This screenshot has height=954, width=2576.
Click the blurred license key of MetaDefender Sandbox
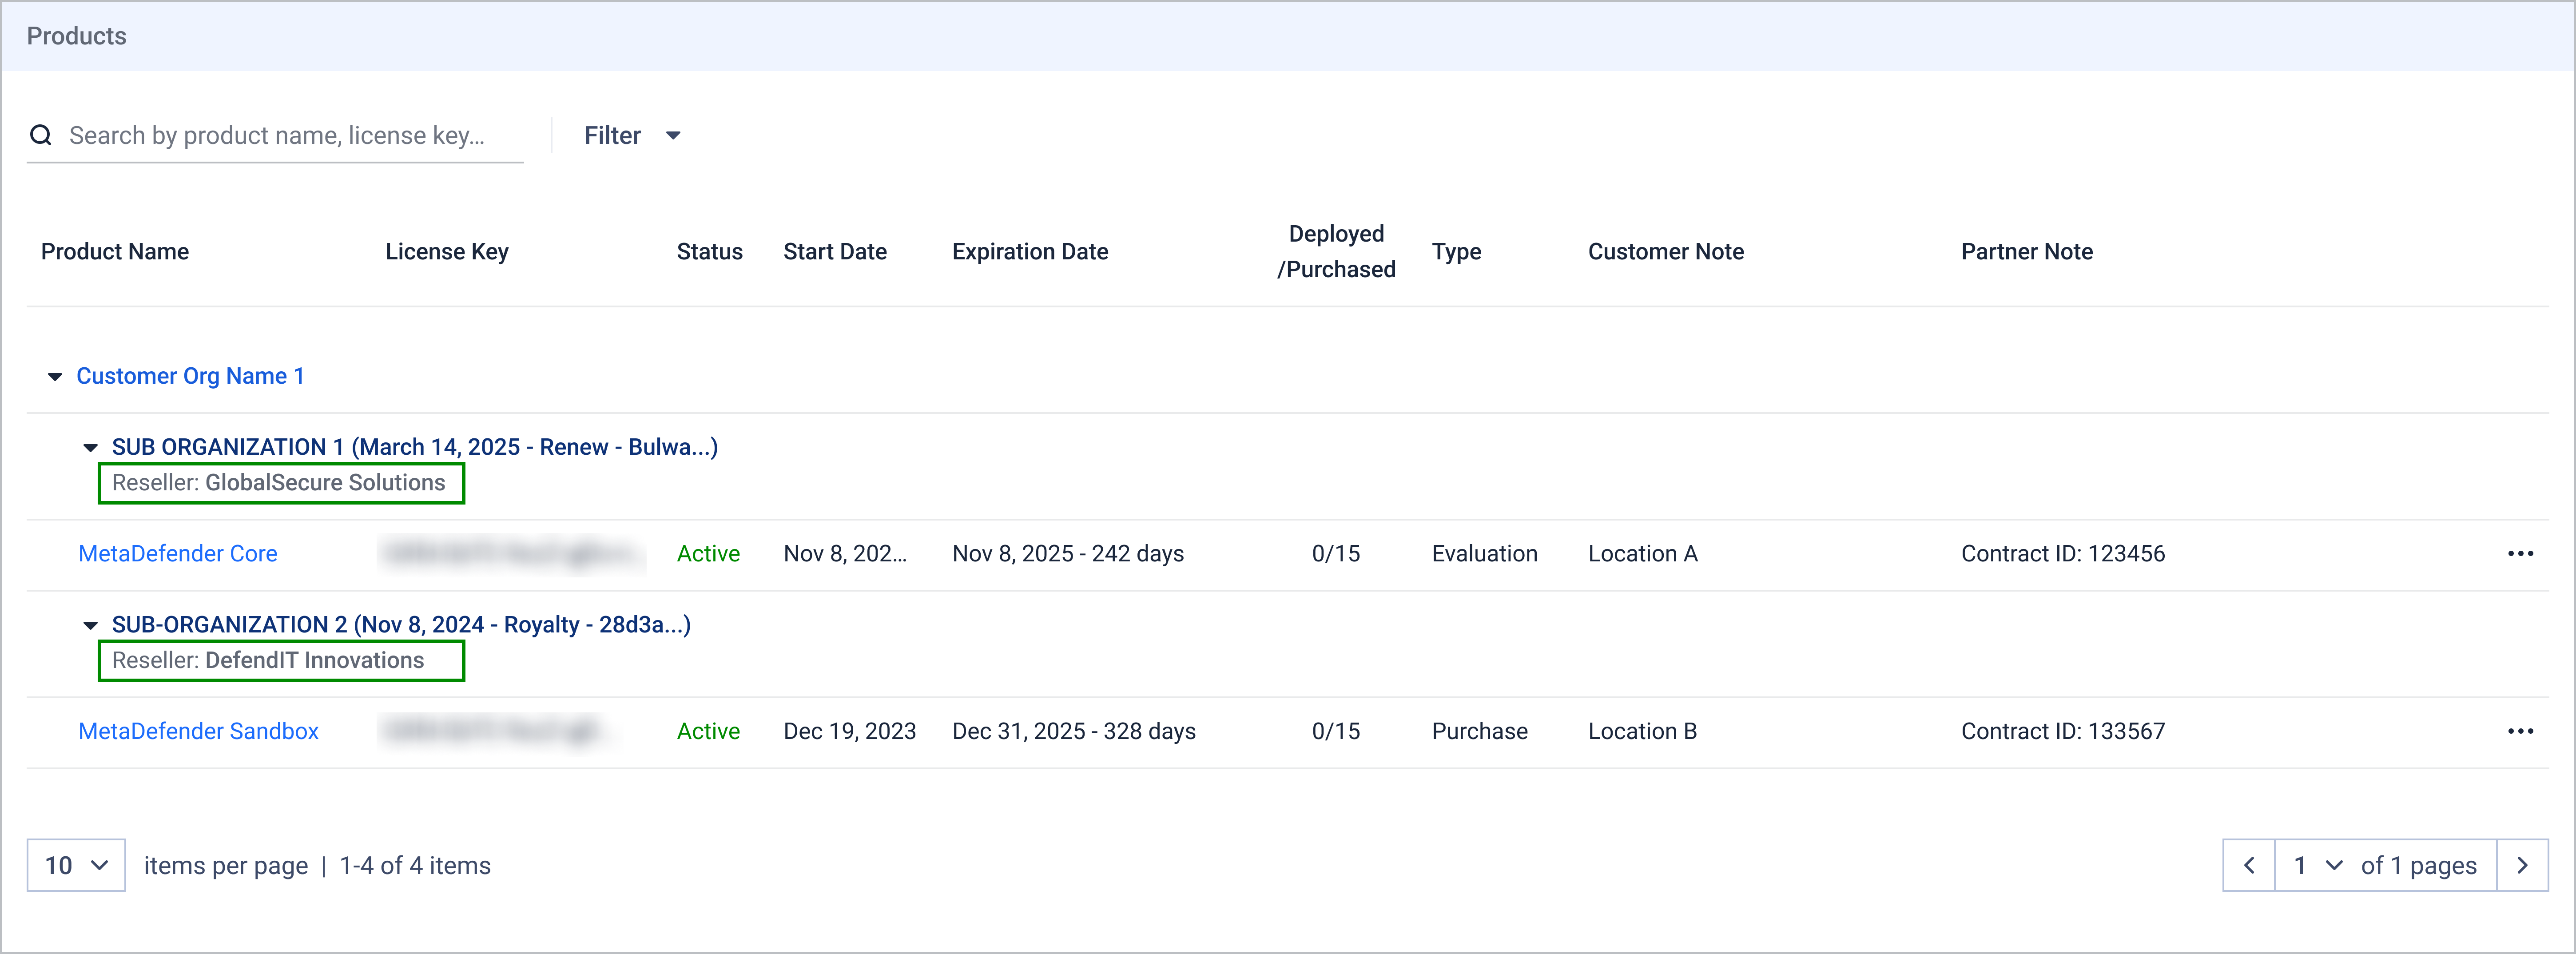click(495, 732)
